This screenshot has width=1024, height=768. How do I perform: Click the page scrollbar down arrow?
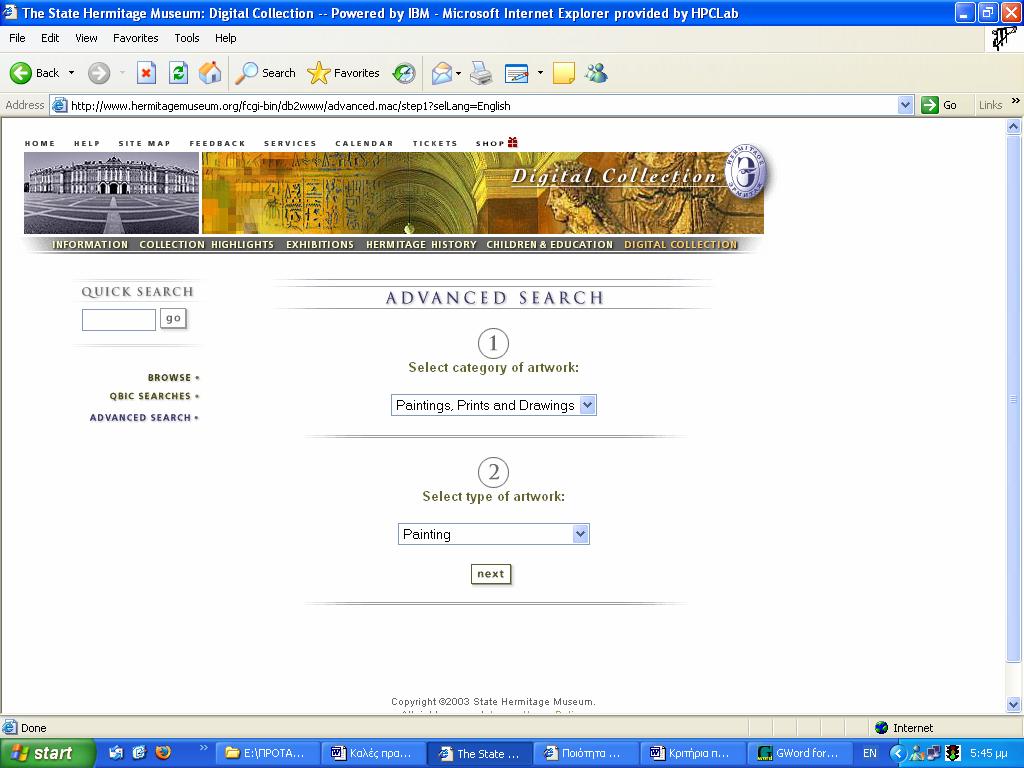pos(1014,704)
